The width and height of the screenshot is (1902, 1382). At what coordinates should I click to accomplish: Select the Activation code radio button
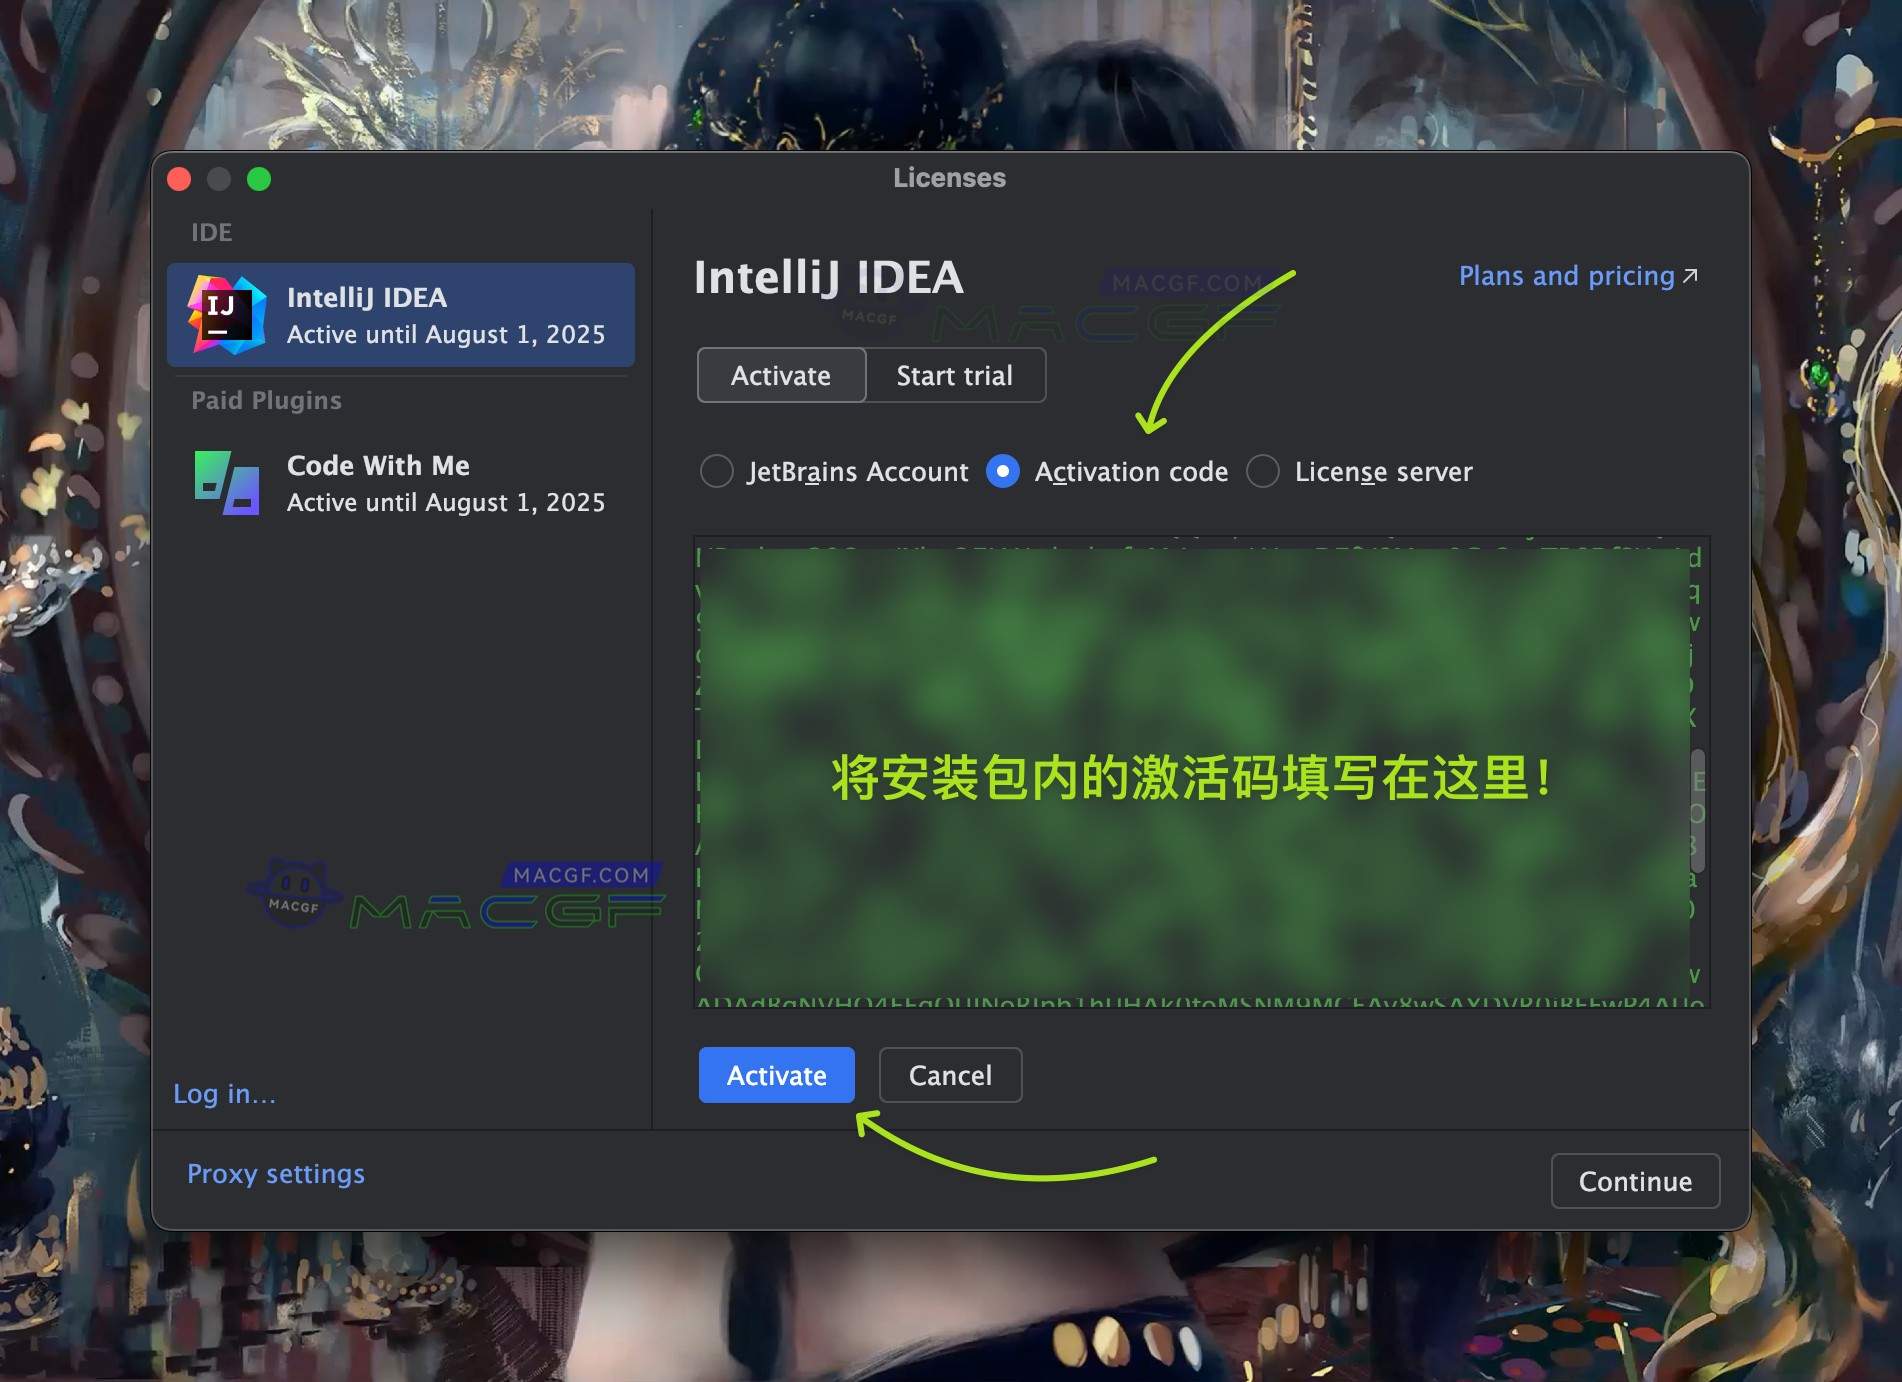pyautogui.click(x=1002, y=471)
